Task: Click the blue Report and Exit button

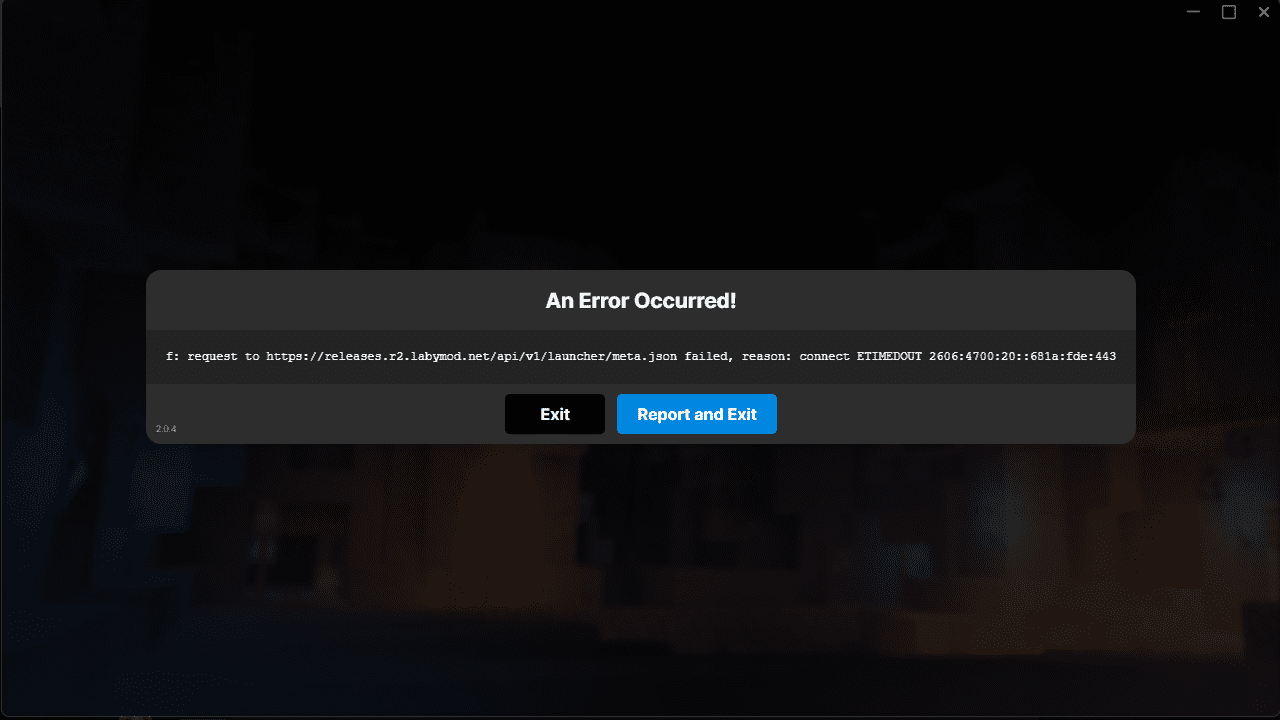Action: 697,414
